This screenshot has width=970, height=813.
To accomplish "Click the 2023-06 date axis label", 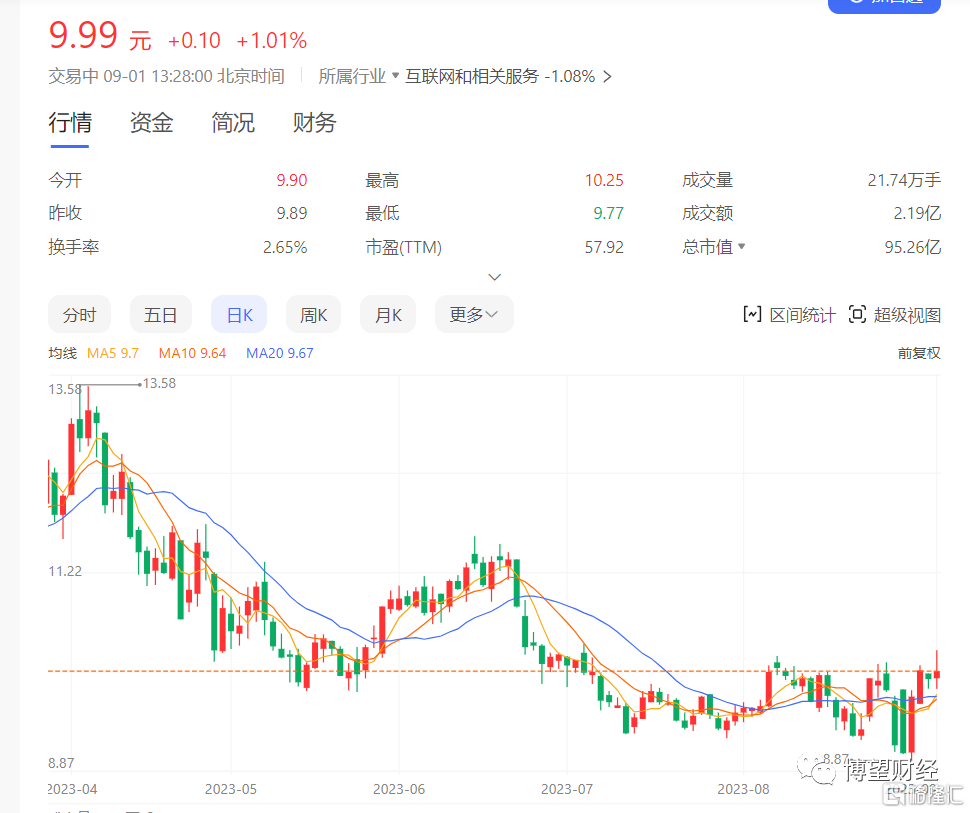I will click(399, 789).
